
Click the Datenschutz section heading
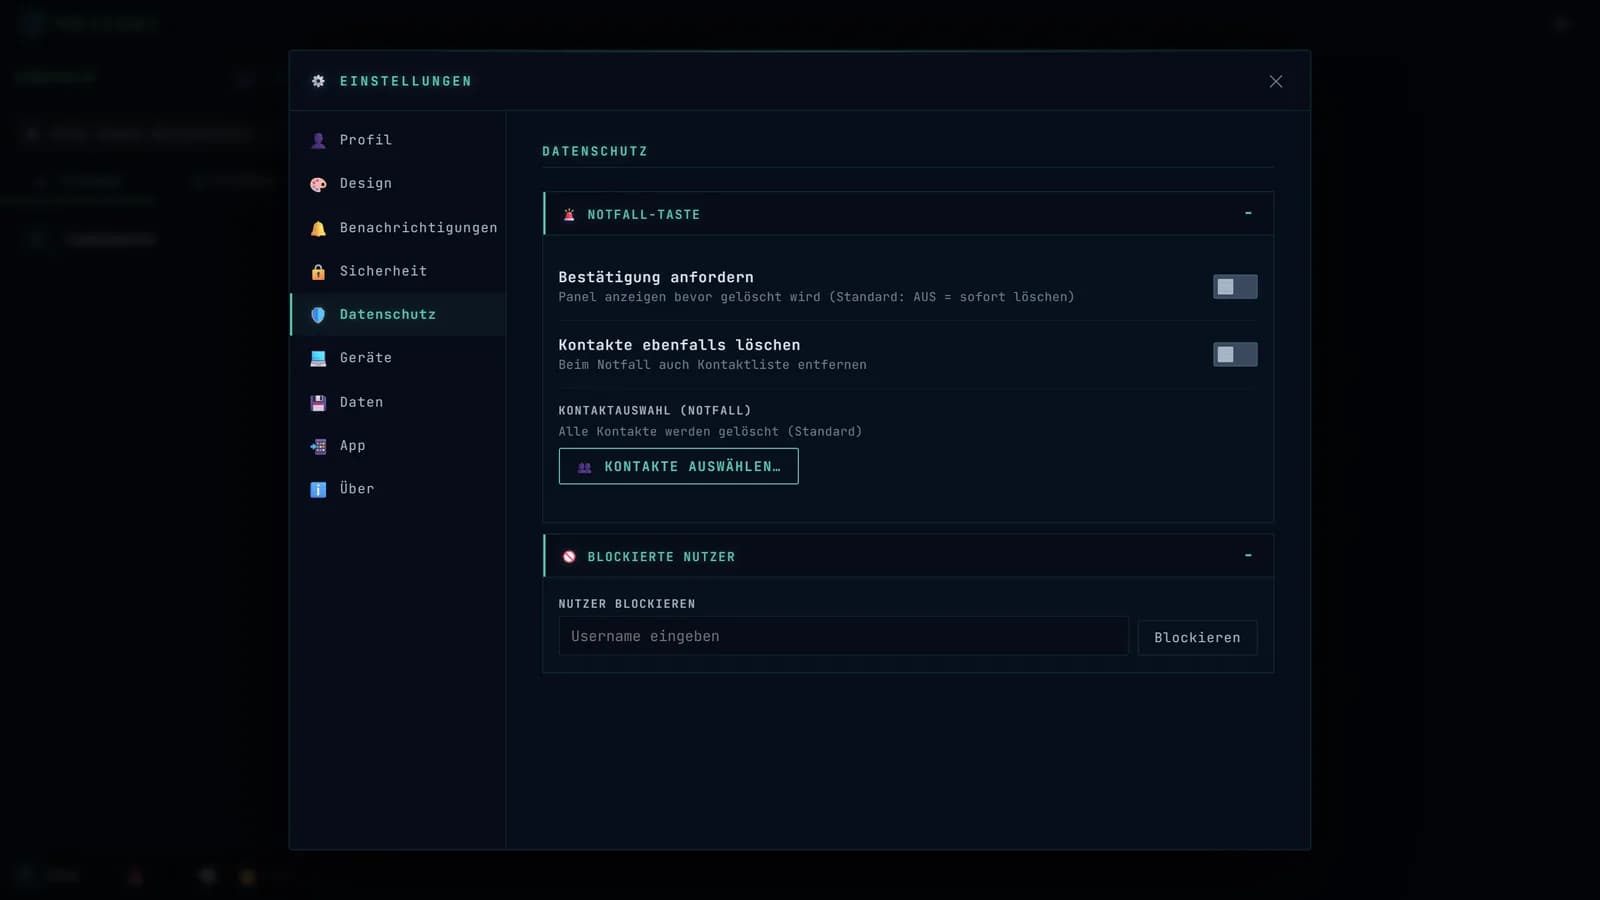tap(595, 151)
